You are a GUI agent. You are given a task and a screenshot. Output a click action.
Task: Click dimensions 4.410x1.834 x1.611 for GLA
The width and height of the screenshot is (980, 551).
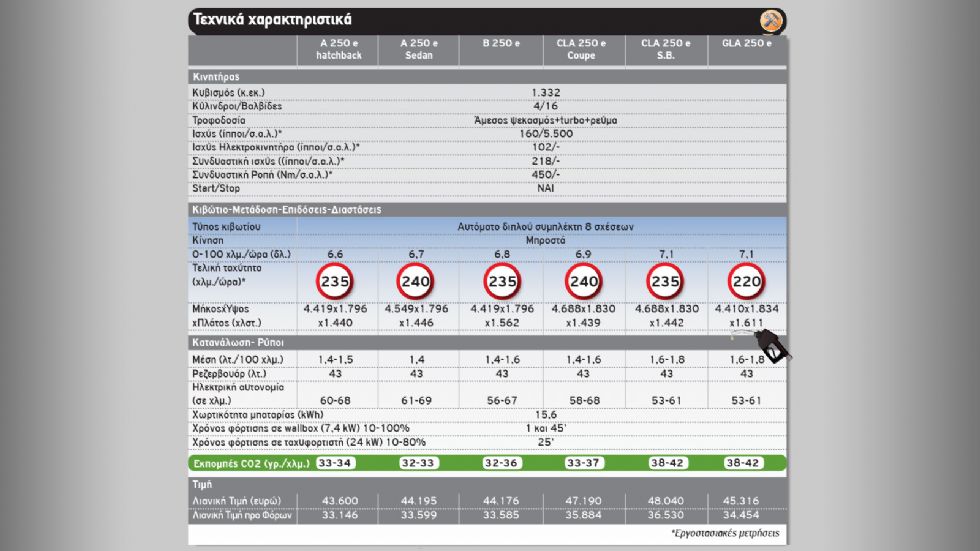tap(747, 315)
